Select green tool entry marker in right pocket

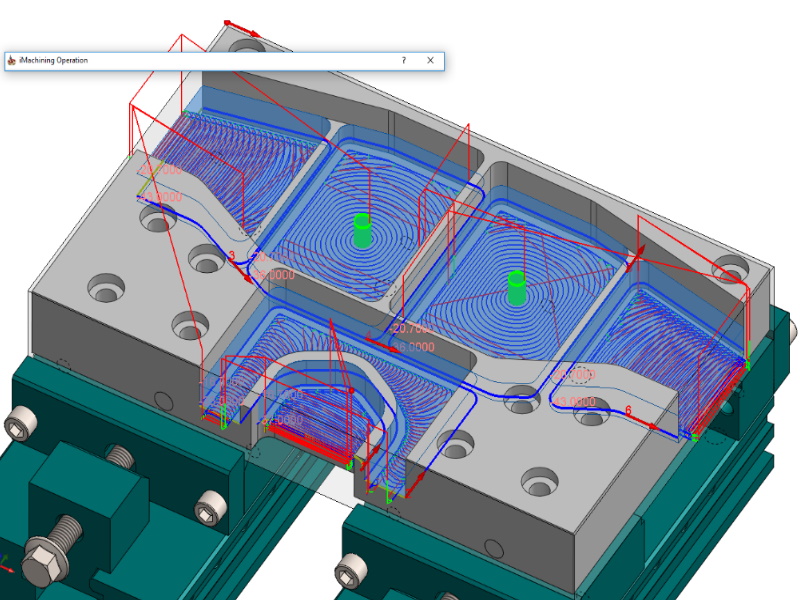516,285
